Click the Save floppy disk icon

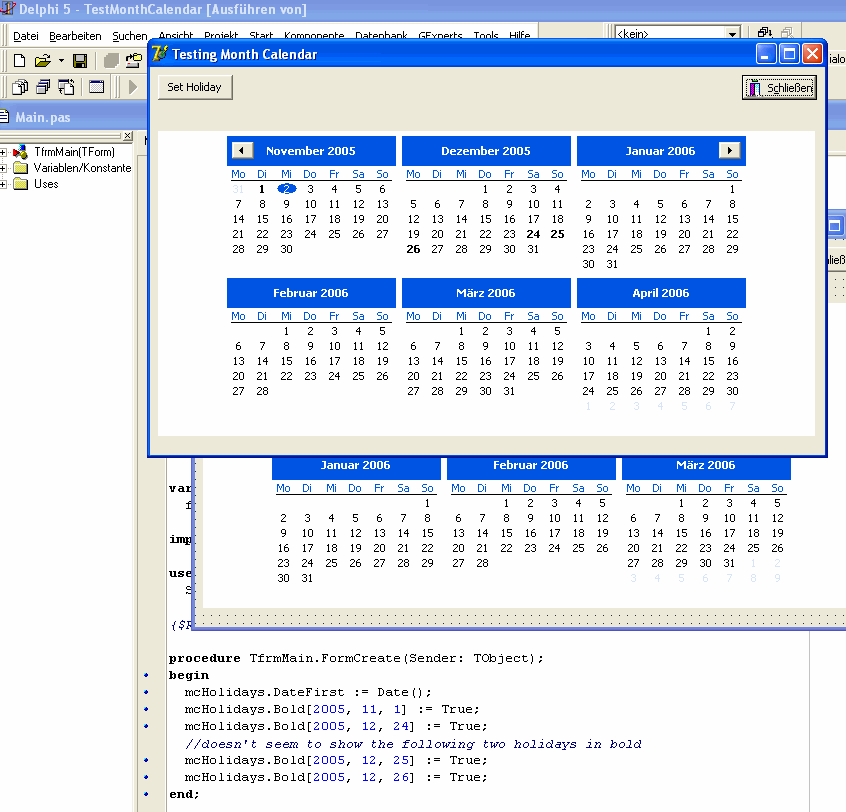[80, 61]
